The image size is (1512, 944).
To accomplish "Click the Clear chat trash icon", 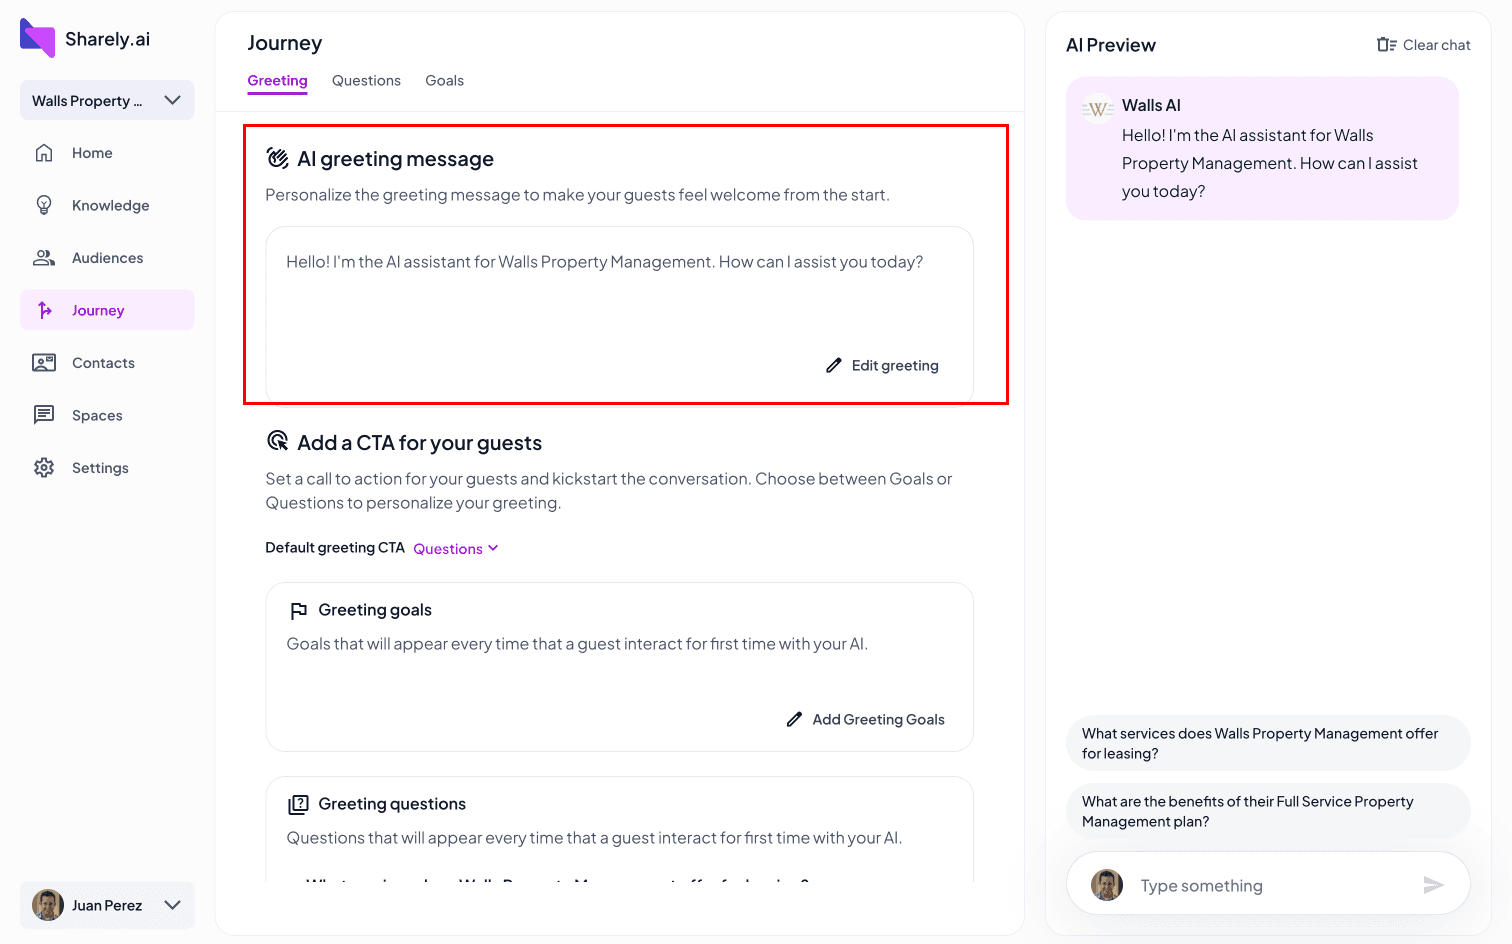I will click(x=1386, y=45).
